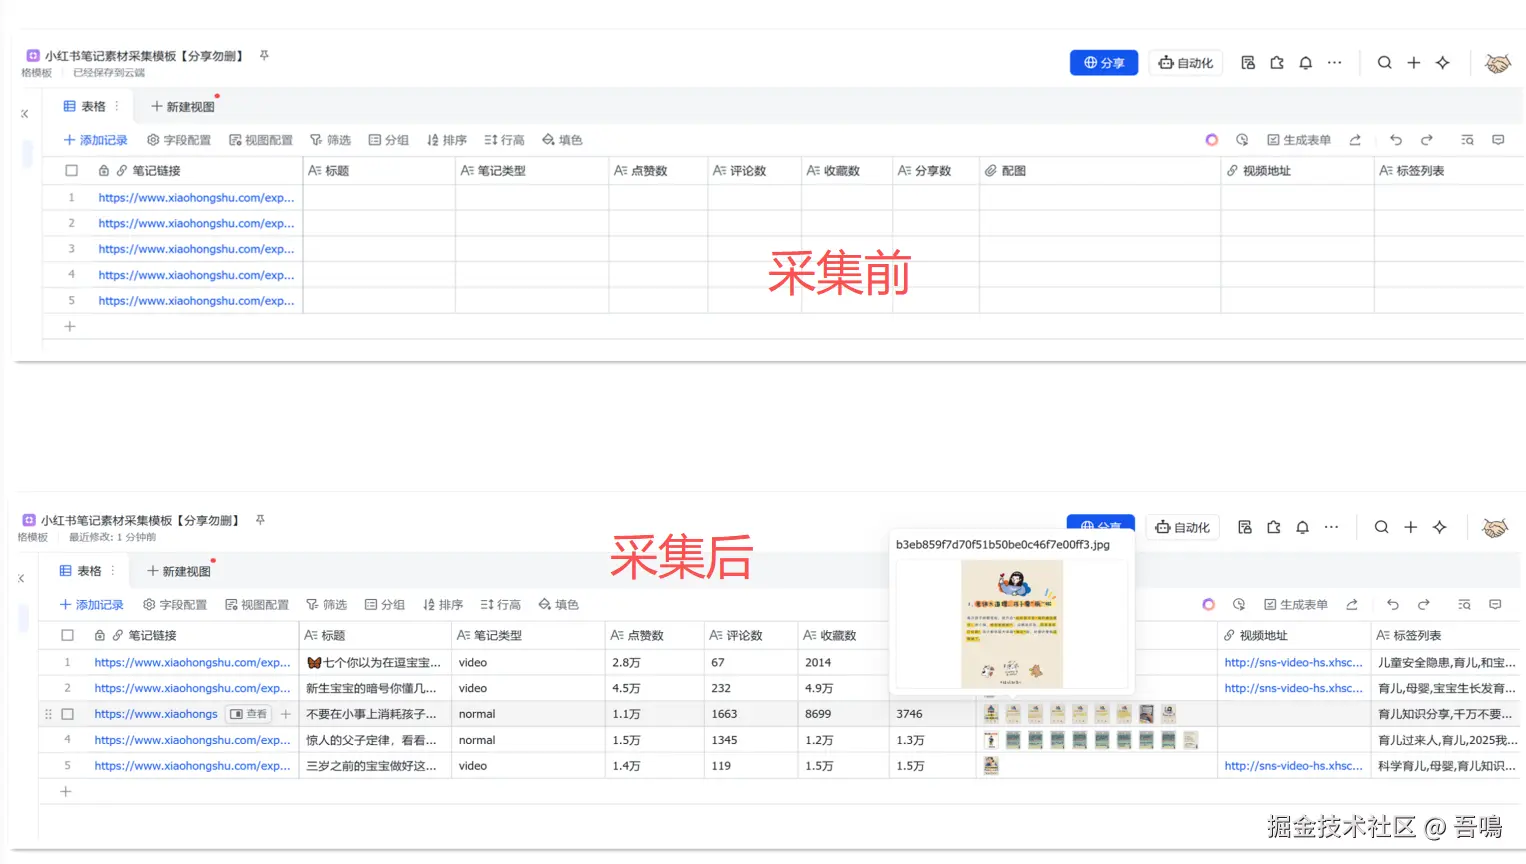The height and width of the screenshot is (864, 1526).
Task: Open the comments icon in 采集后 toolbar
Action: point(1495,605)
